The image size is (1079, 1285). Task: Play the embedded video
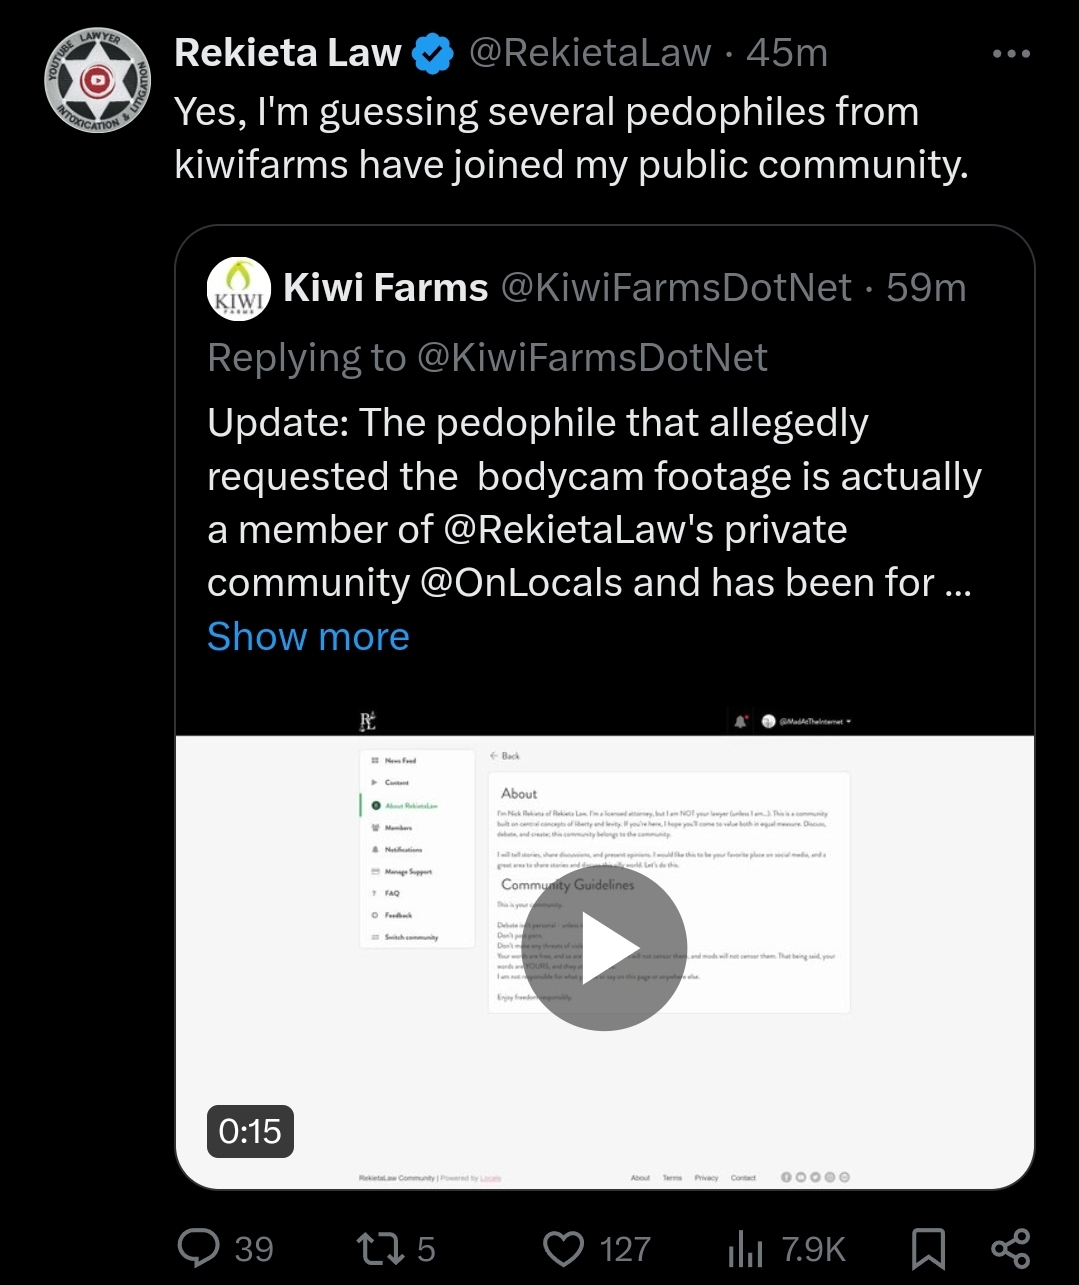[605, 948]
